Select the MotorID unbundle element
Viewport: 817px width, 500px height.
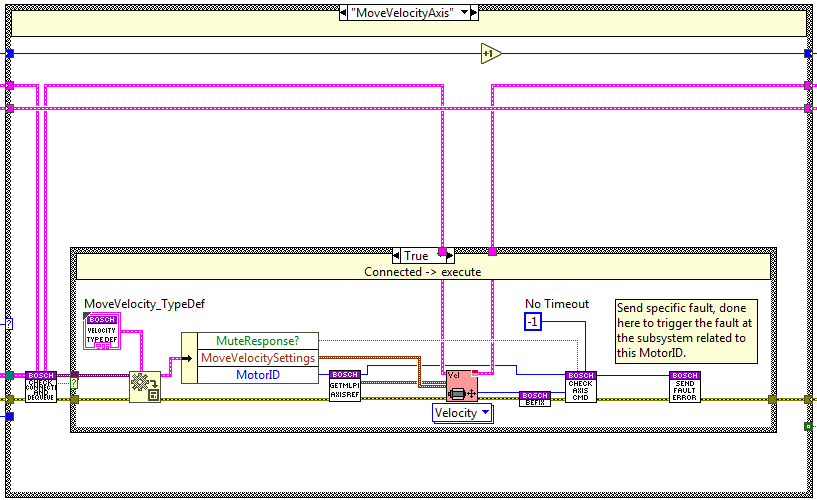(258, 375)
